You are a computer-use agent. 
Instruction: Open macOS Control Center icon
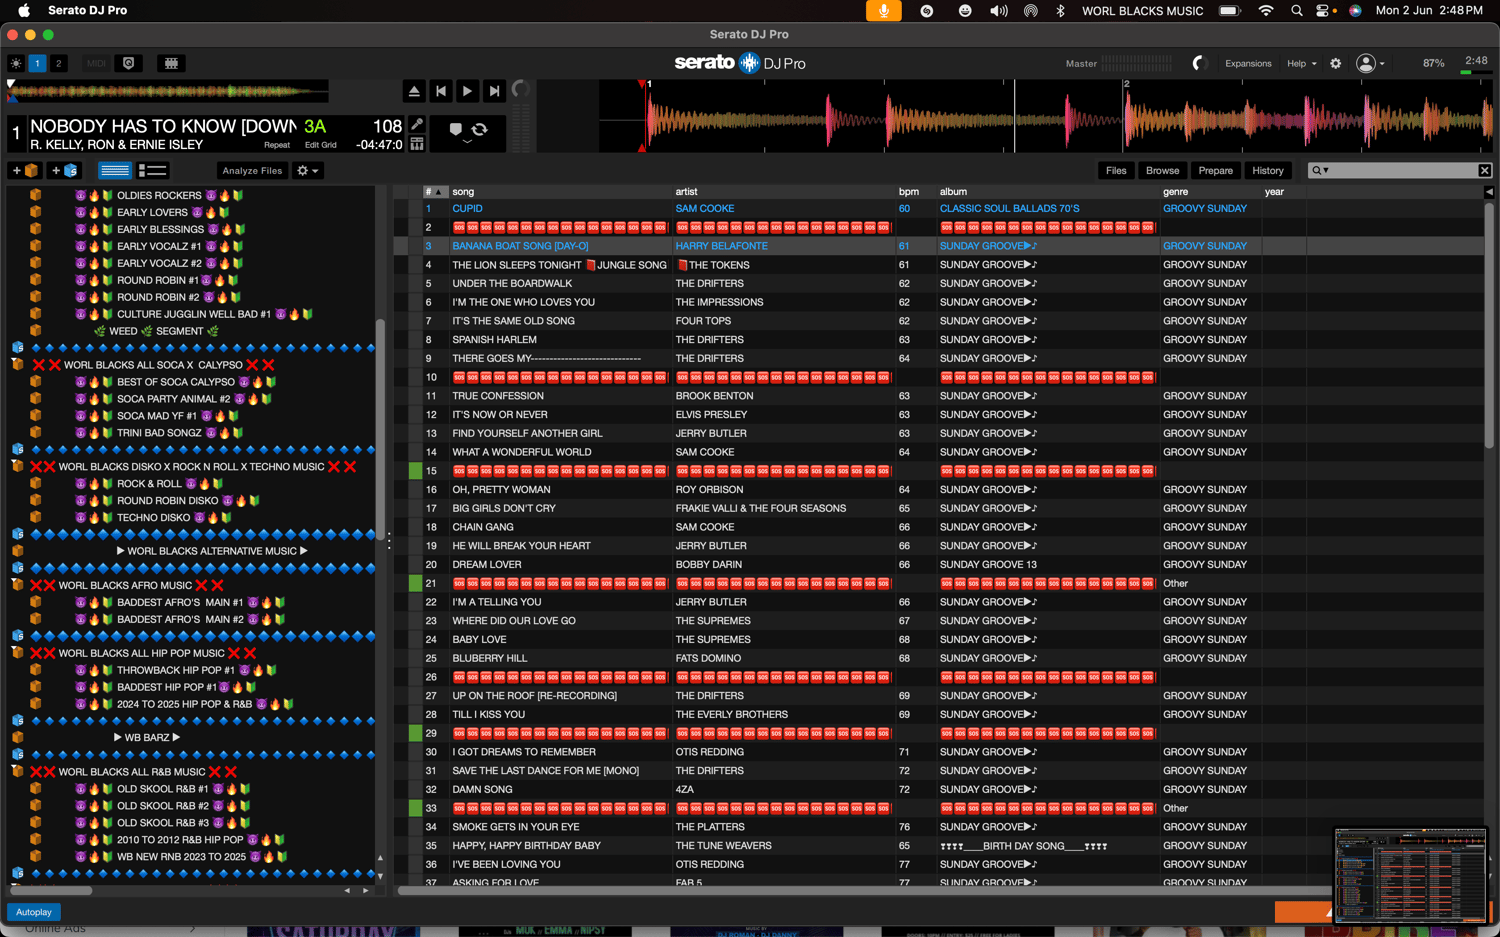(1323, 11)
